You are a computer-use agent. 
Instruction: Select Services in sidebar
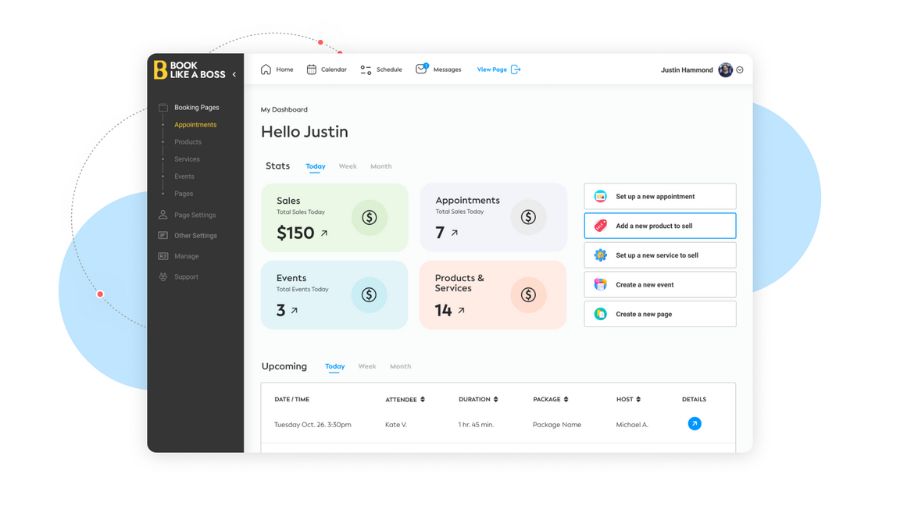point(187,159)
